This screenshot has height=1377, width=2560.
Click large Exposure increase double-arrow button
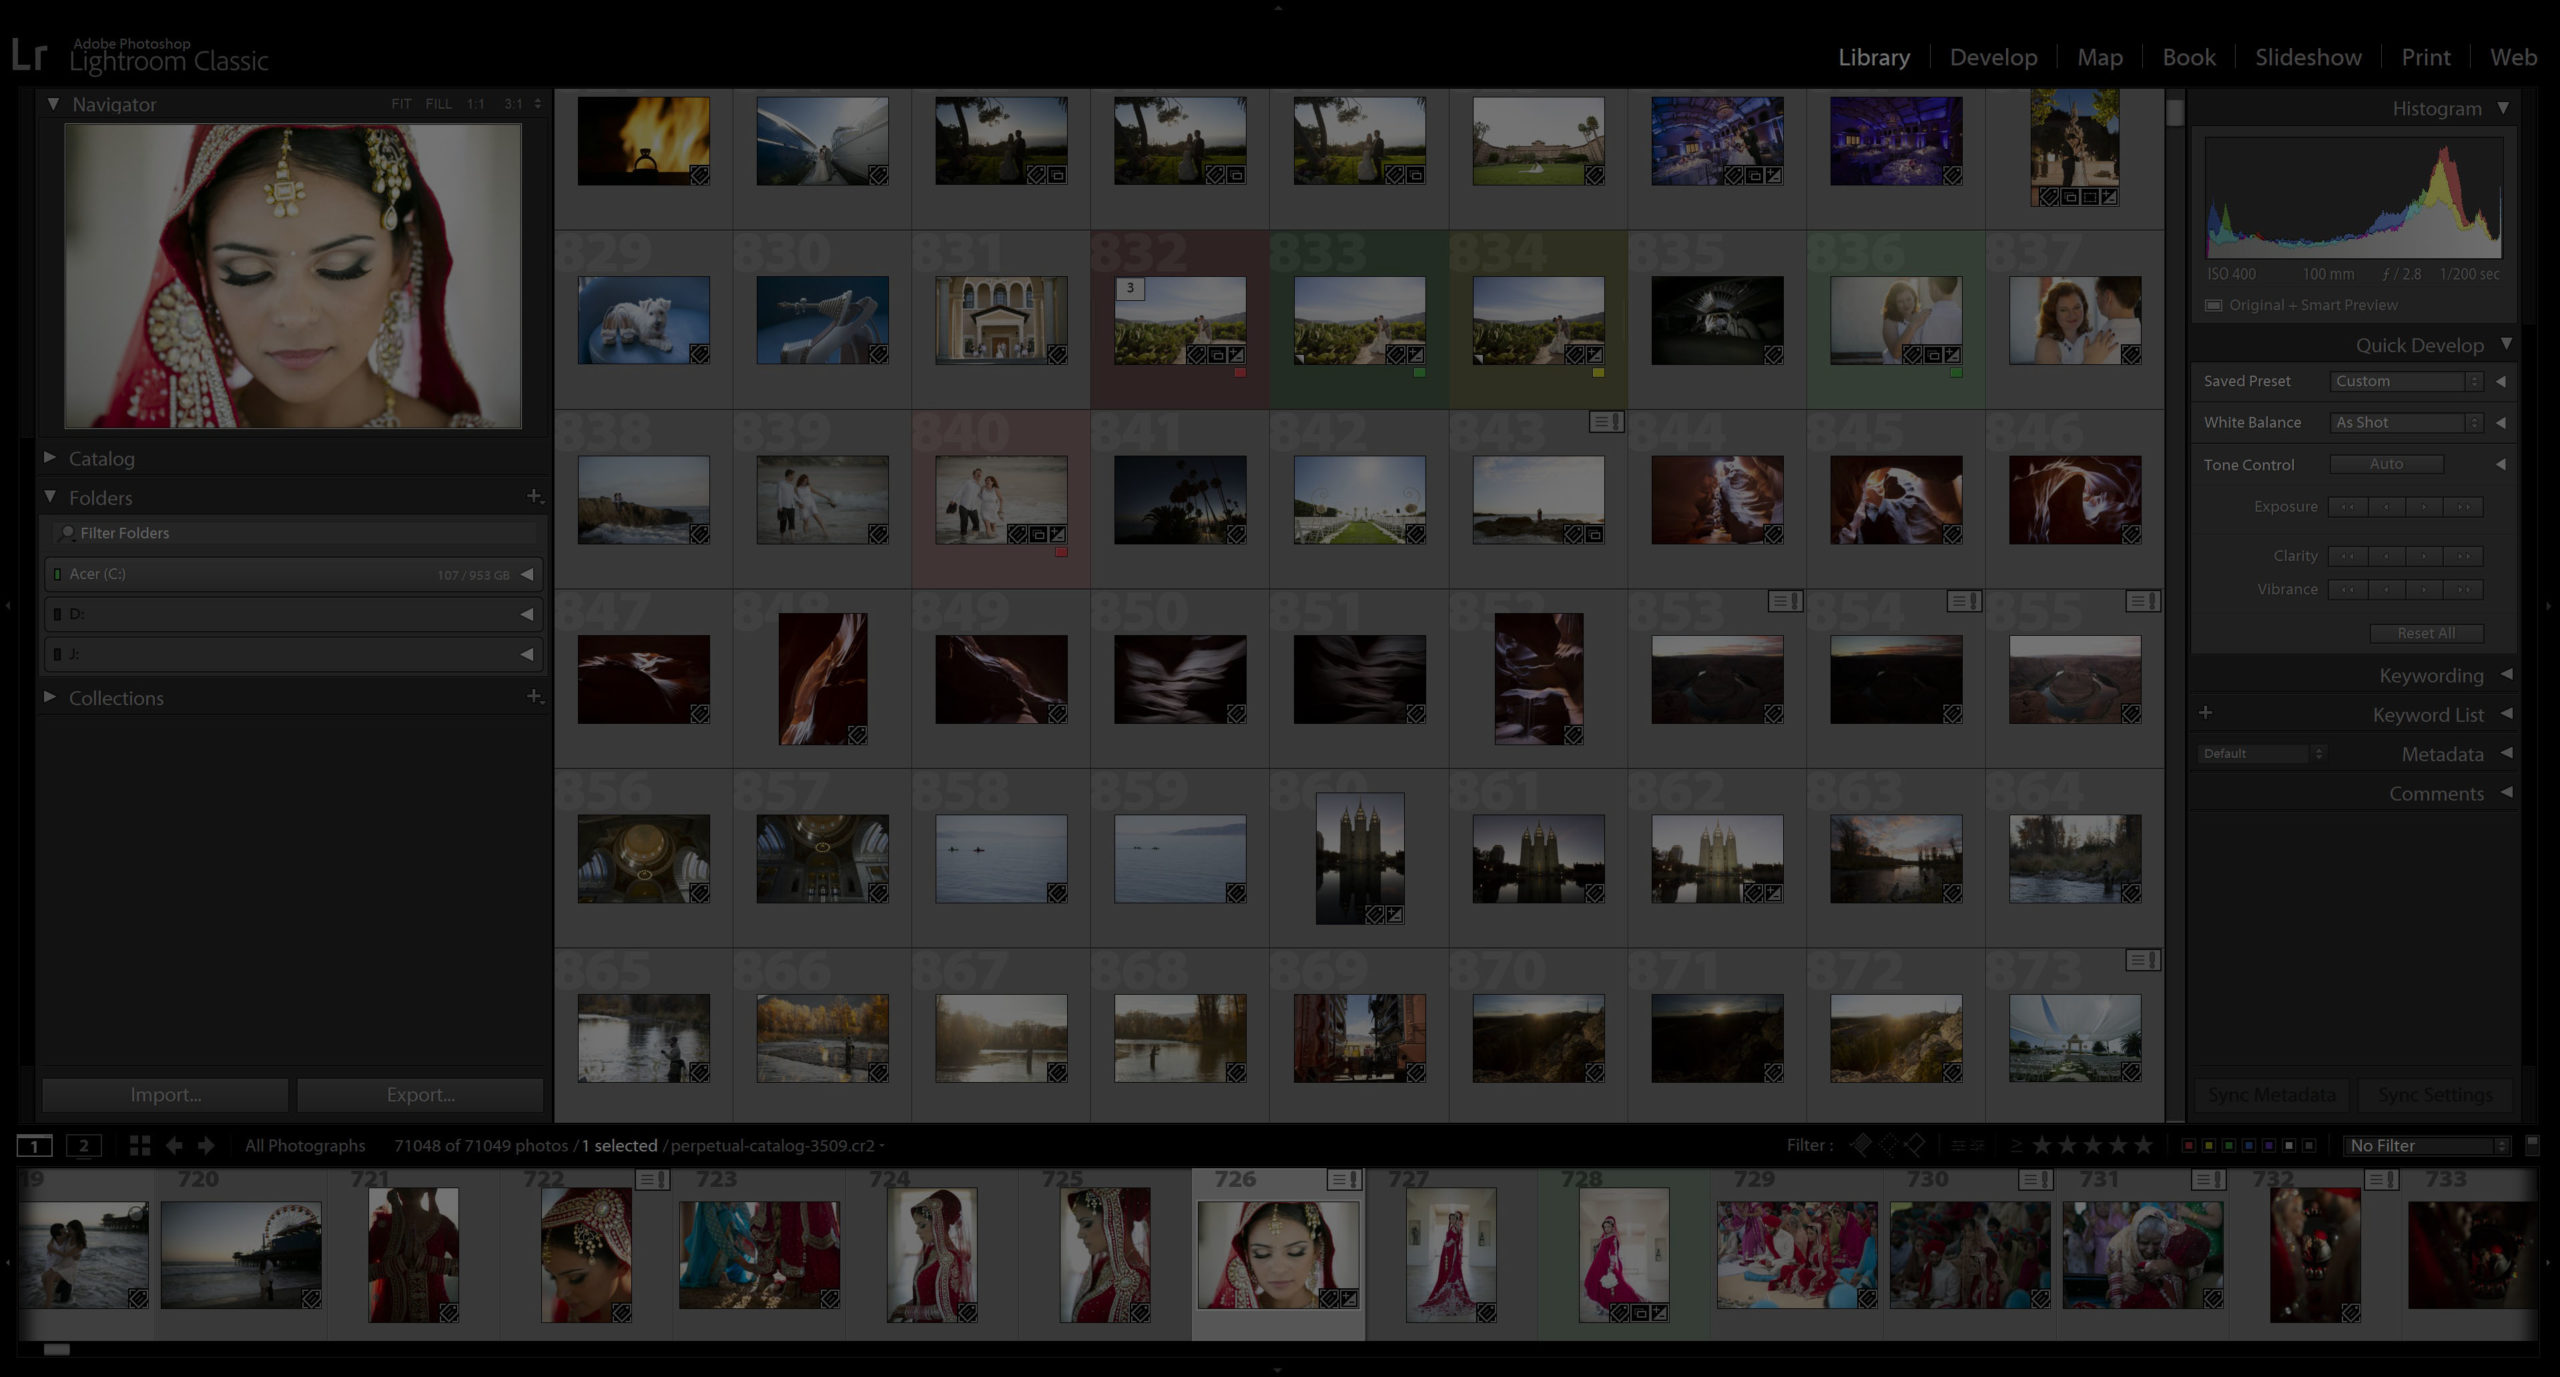pos(2464,507)
